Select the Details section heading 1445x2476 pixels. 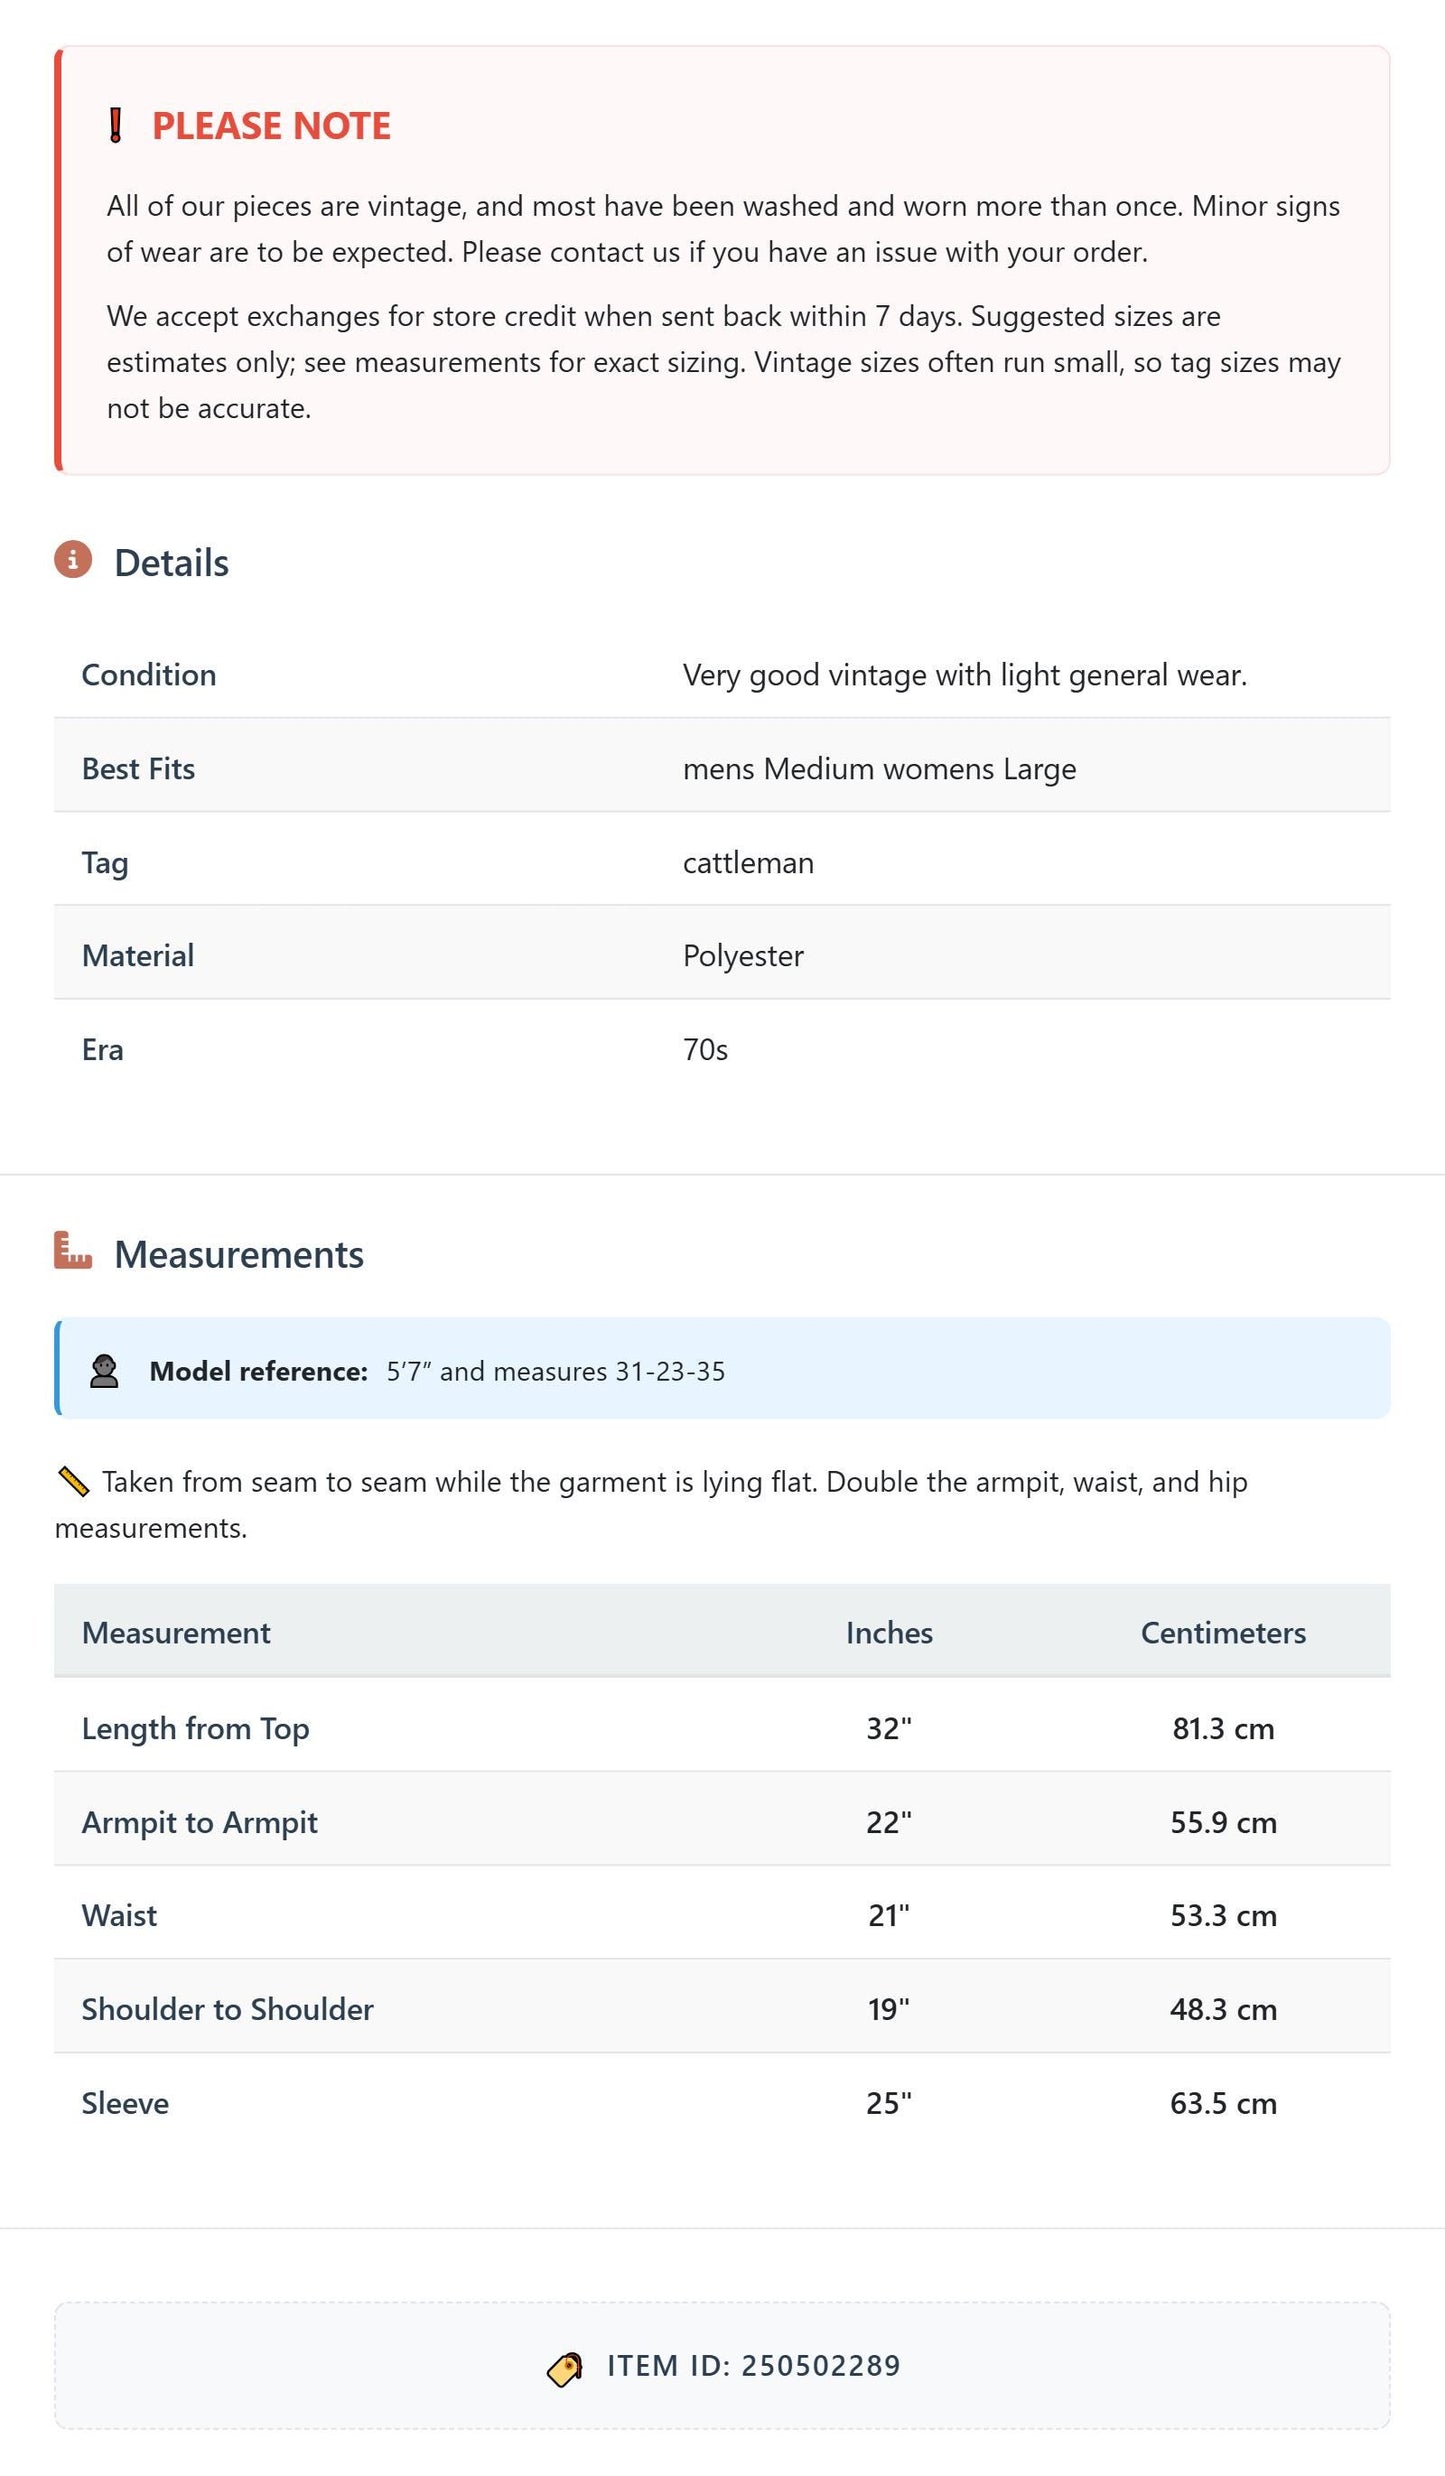171,563
